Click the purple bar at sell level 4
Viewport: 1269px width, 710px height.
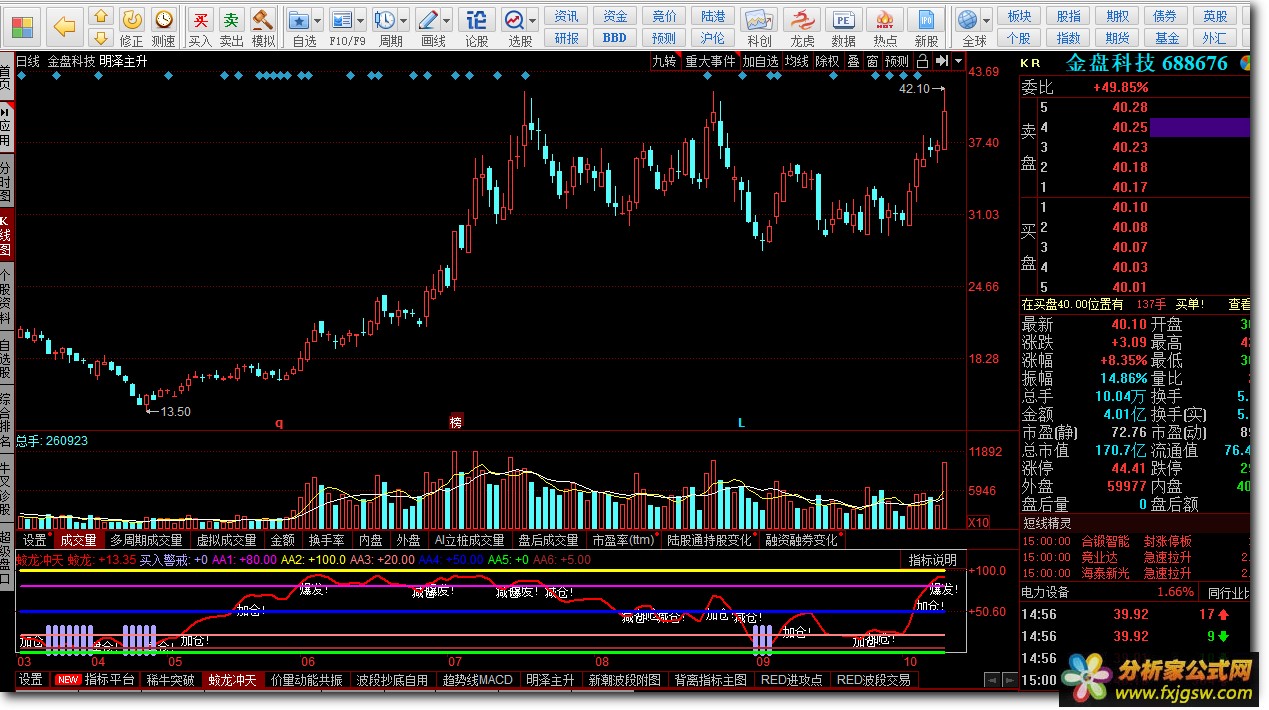(x=1199, y=127)
